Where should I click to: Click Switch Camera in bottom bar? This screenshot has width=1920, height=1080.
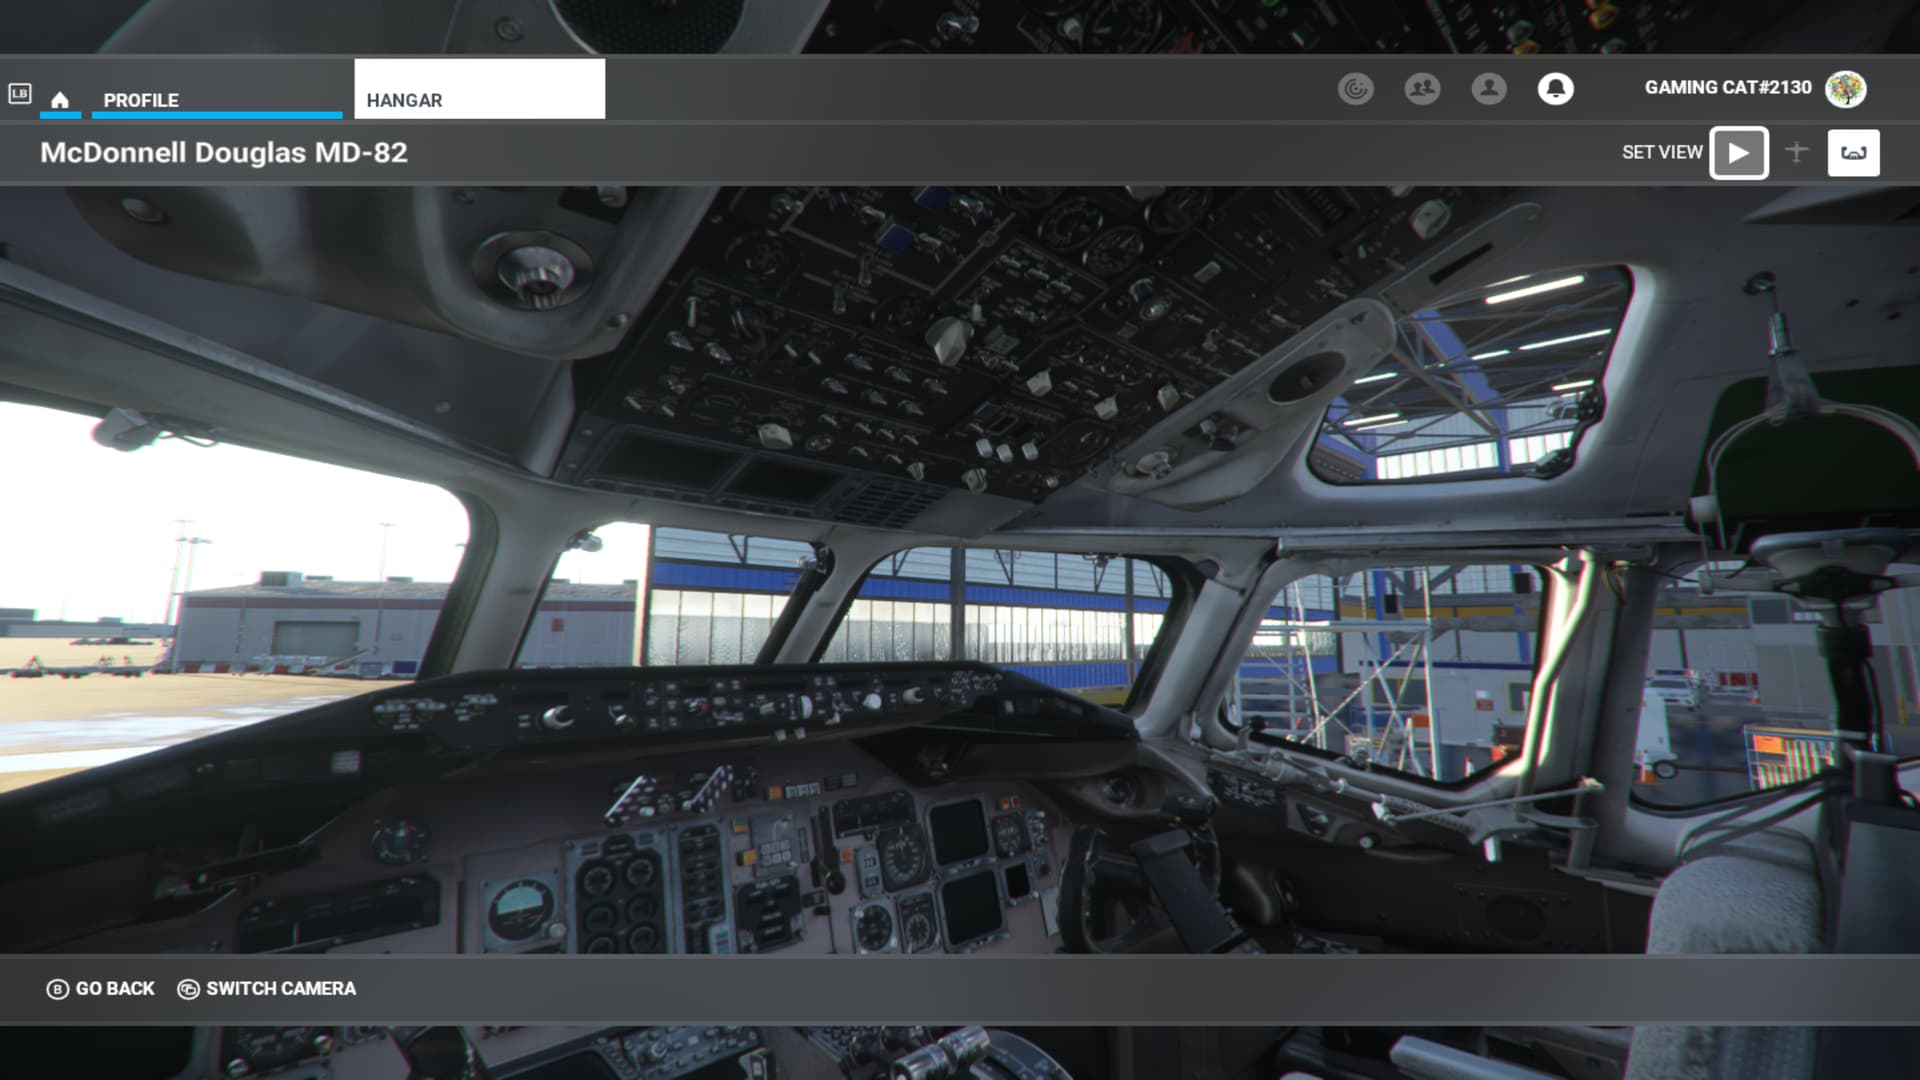tap(267, 989)
